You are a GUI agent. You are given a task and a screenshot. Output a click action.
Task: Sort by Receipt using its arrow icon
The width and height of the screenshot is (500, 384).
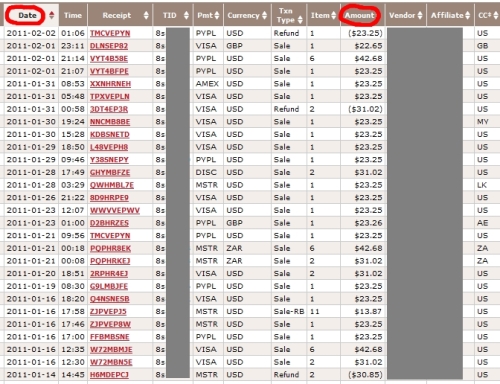point(146,15)
